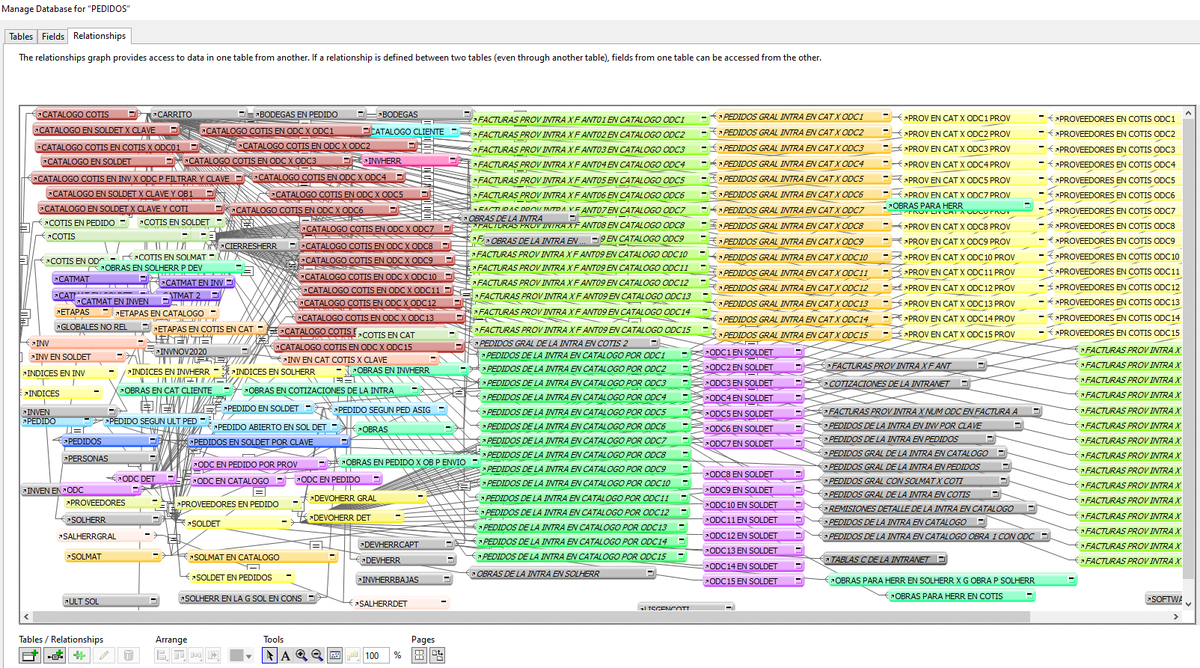Select the pointer selection tool
The image size is (1200, 668).
[x=269, y=655]
